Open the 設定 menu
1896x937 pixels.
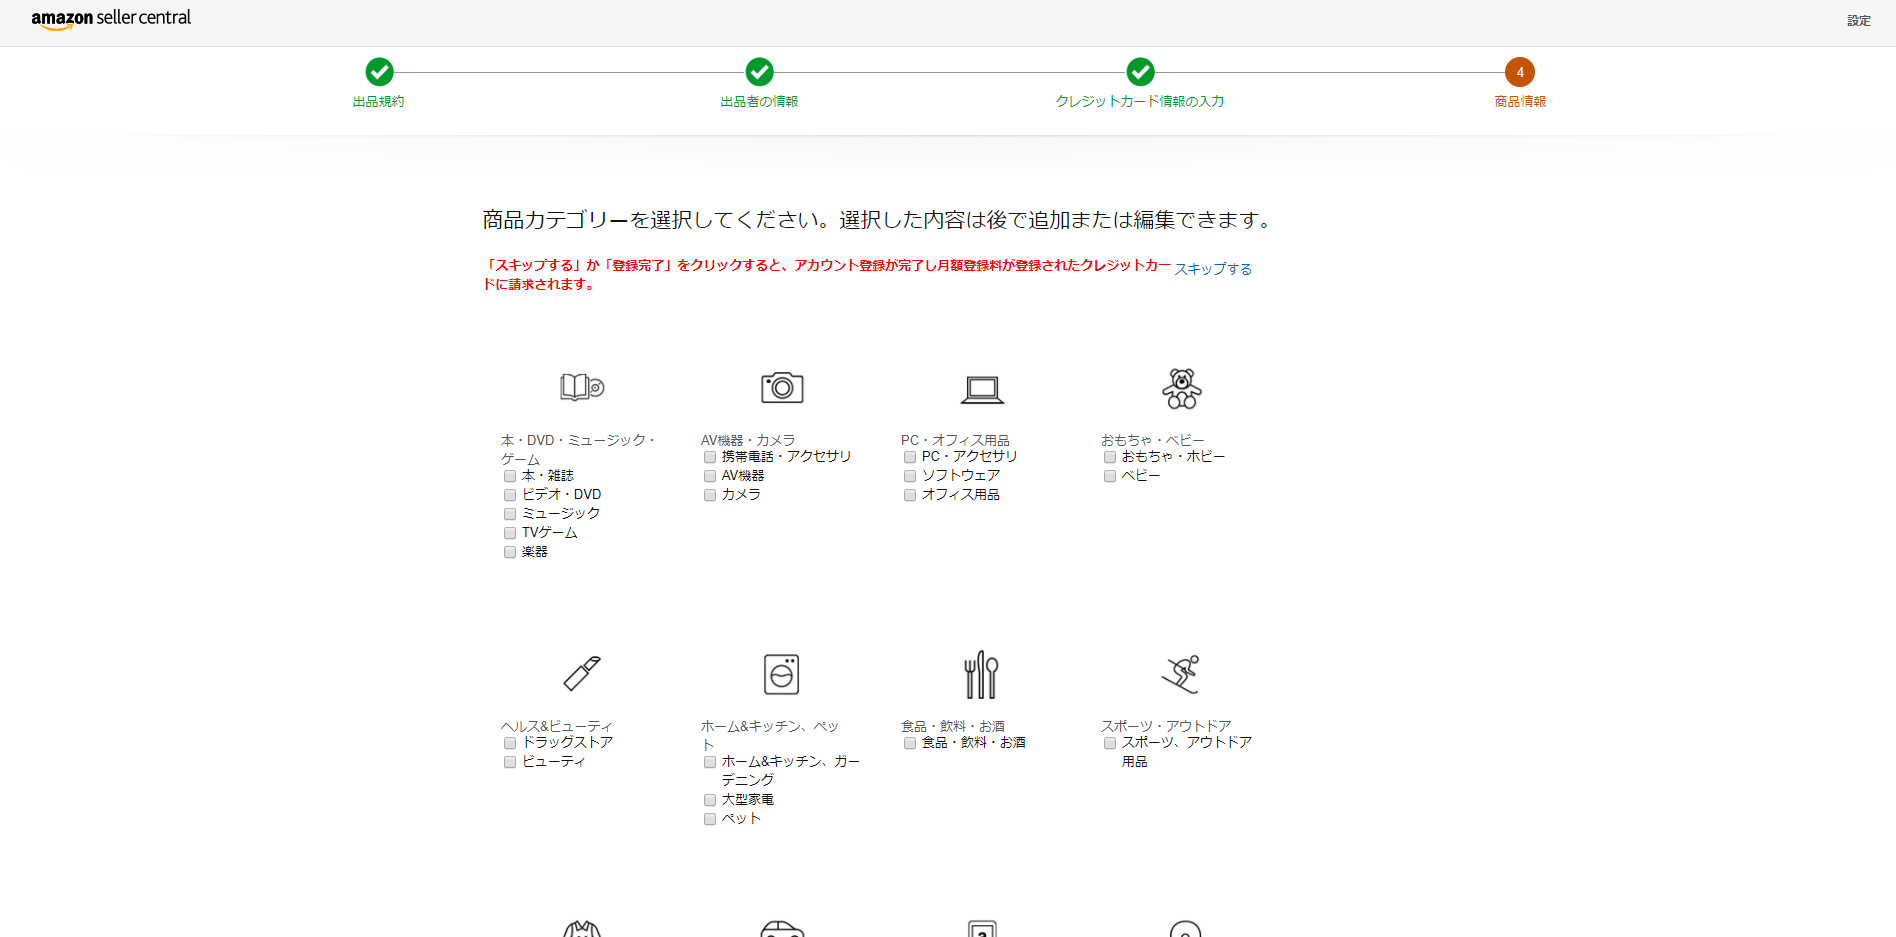1858,20
